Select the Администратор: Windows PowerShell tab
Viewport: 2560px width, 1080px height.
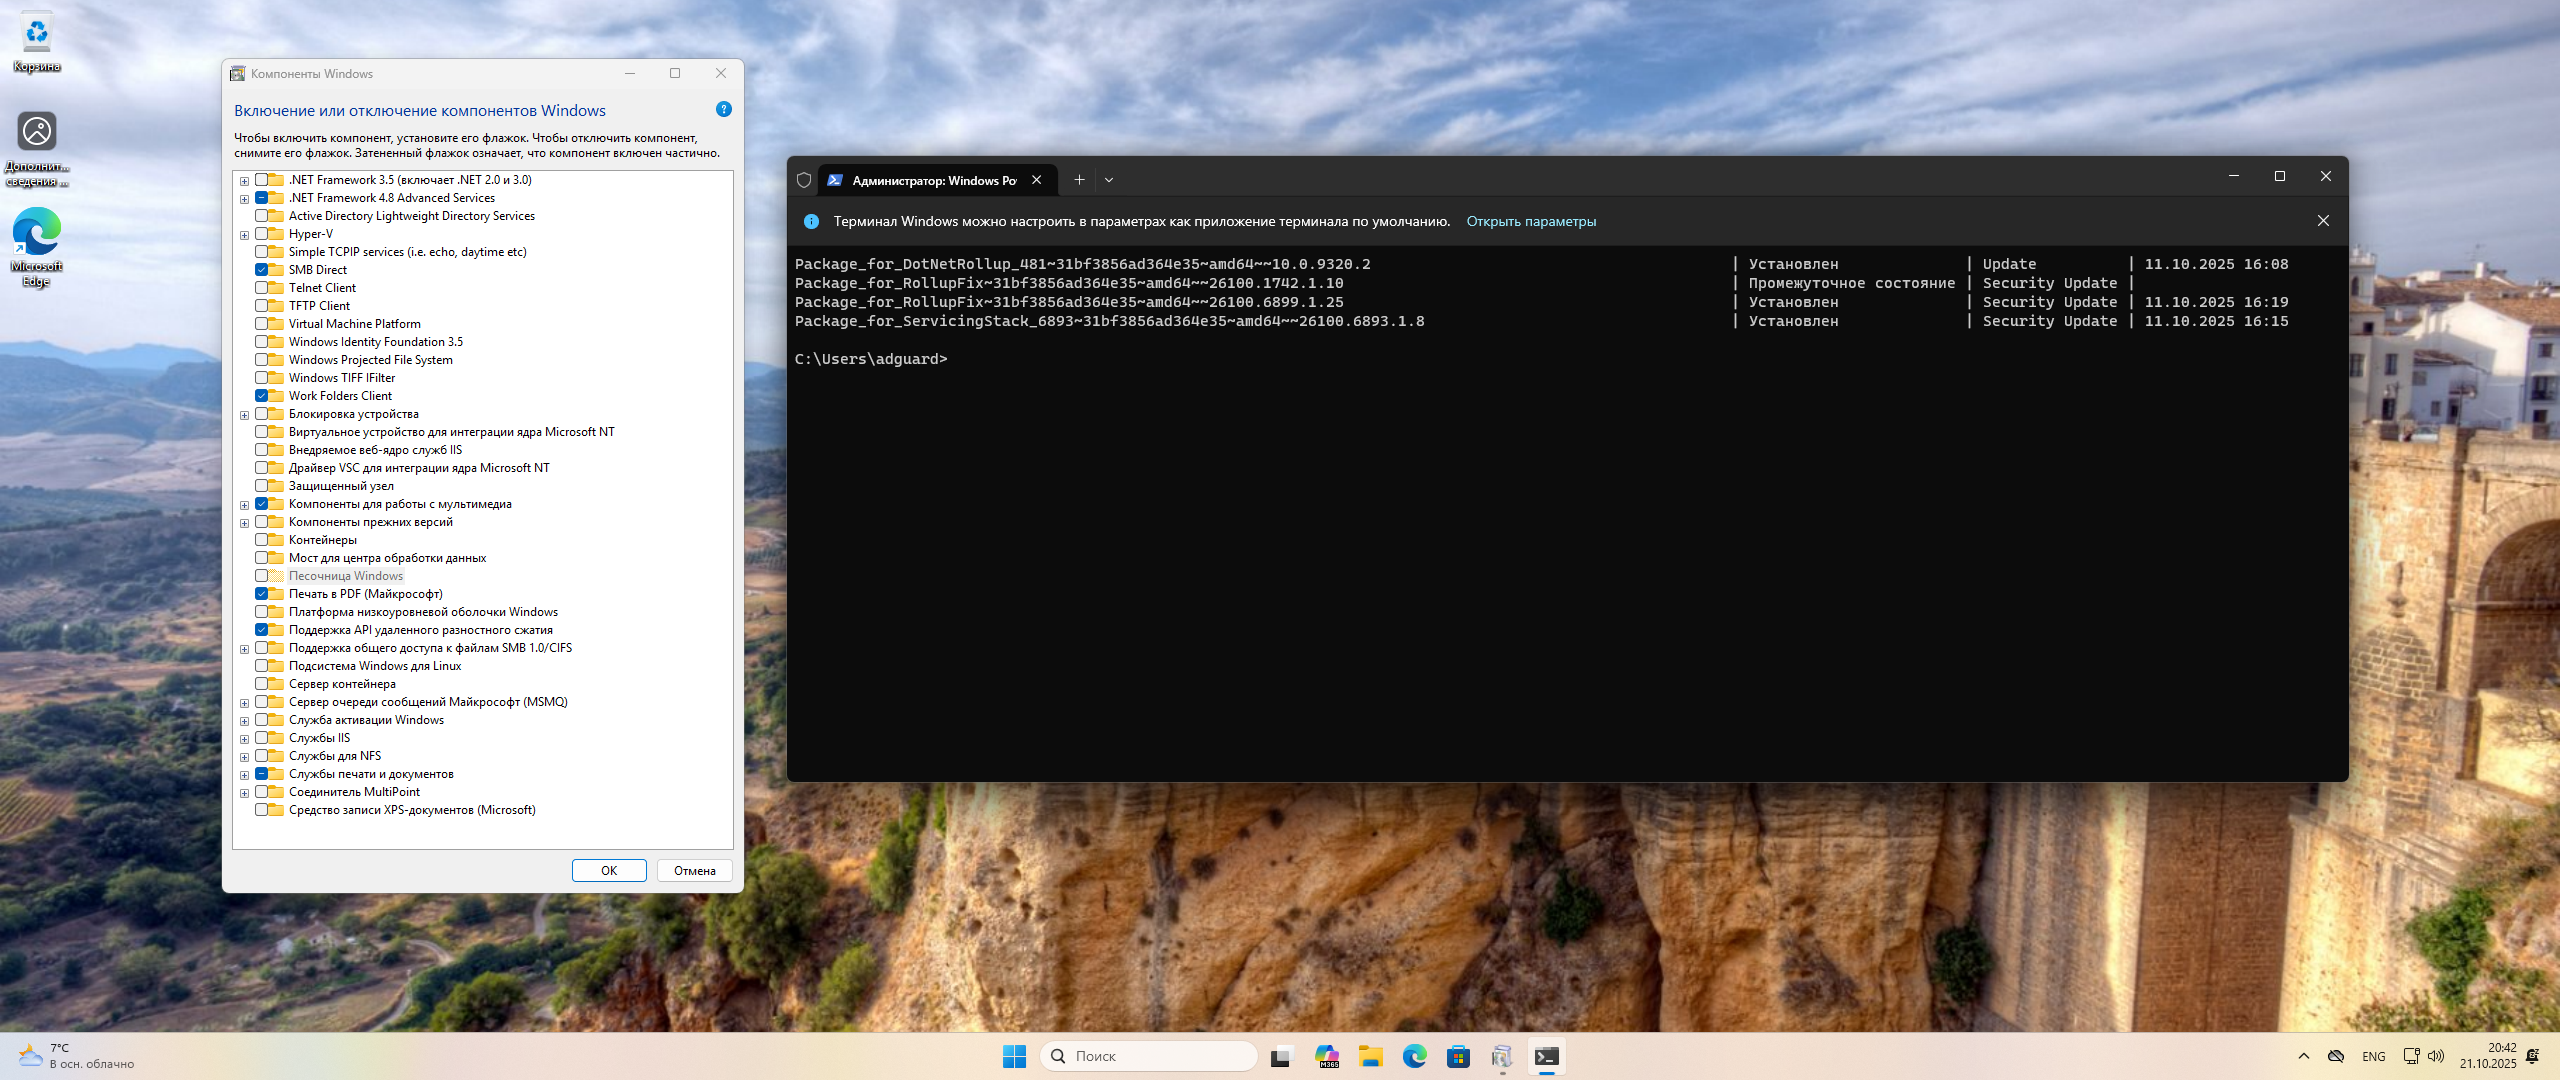click(932, 180)
